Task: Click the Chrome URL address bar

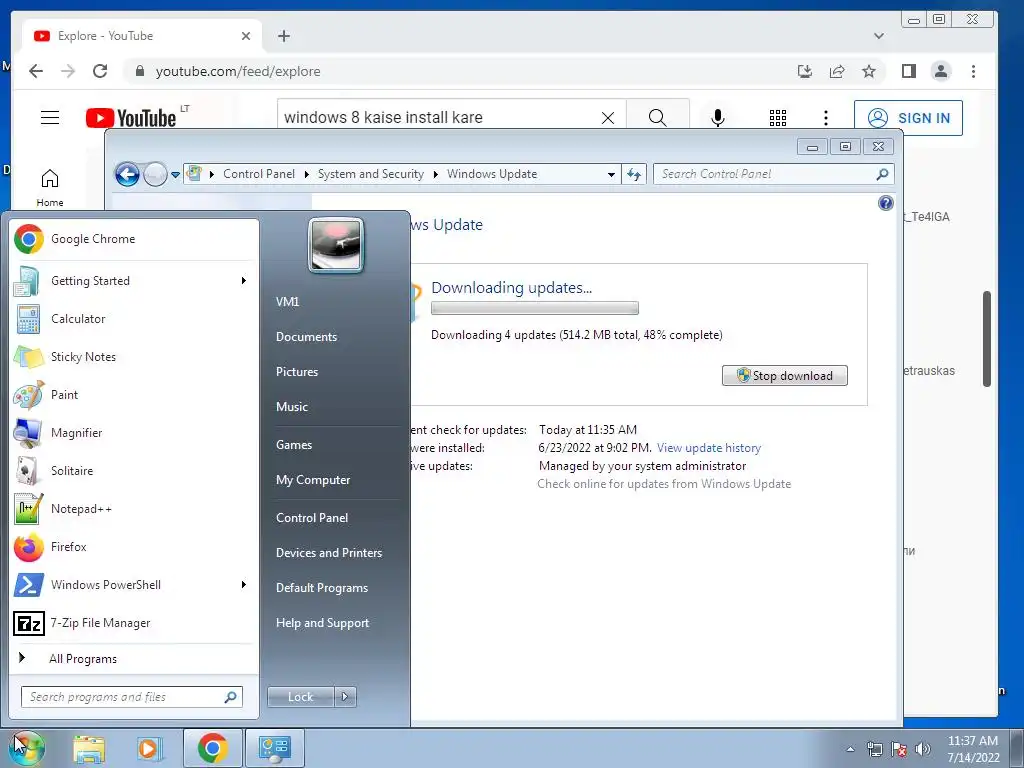Action: pos(457,71)
